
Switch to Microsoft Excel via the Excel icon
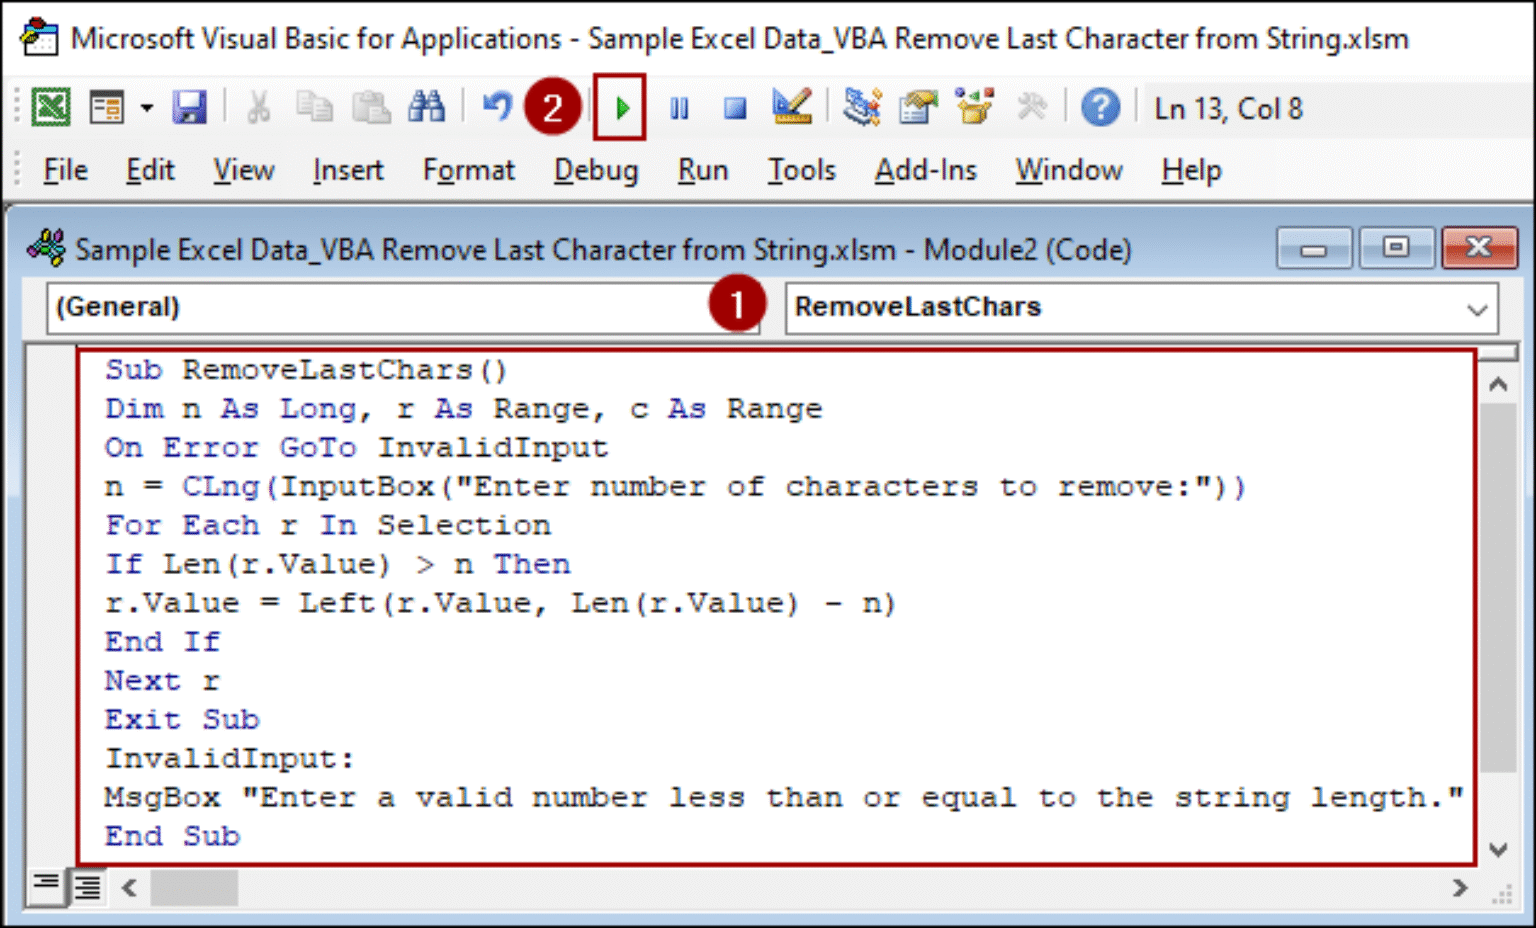(50, 107)
